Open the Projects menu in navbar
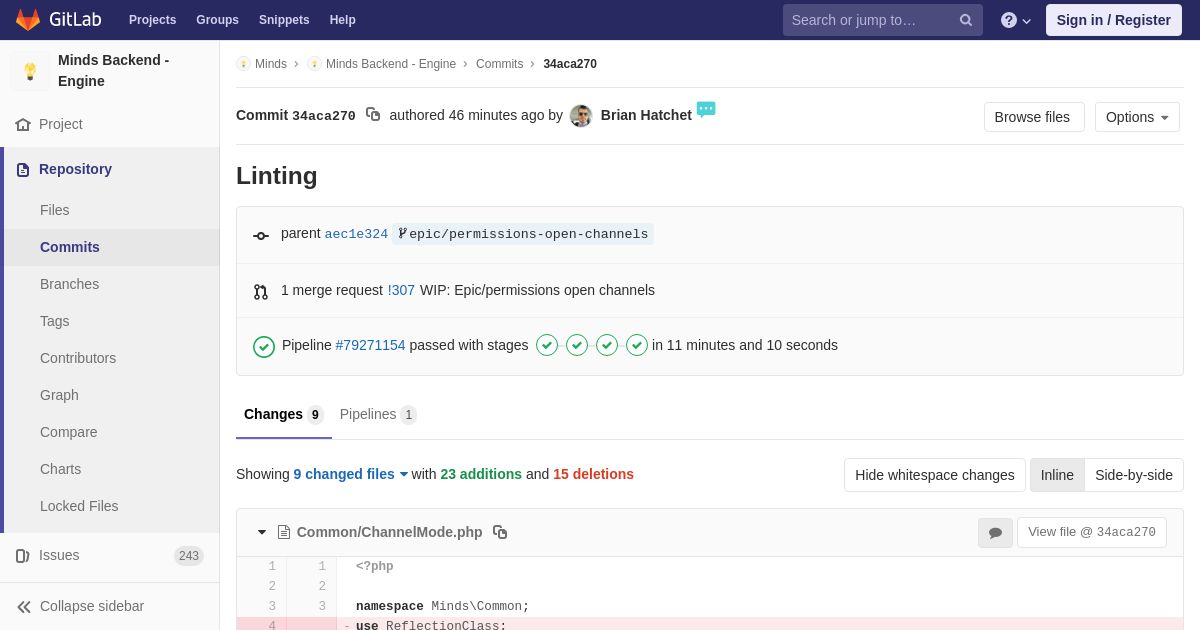Screen dimensions: 1200x630 click(x=152, y=20)
